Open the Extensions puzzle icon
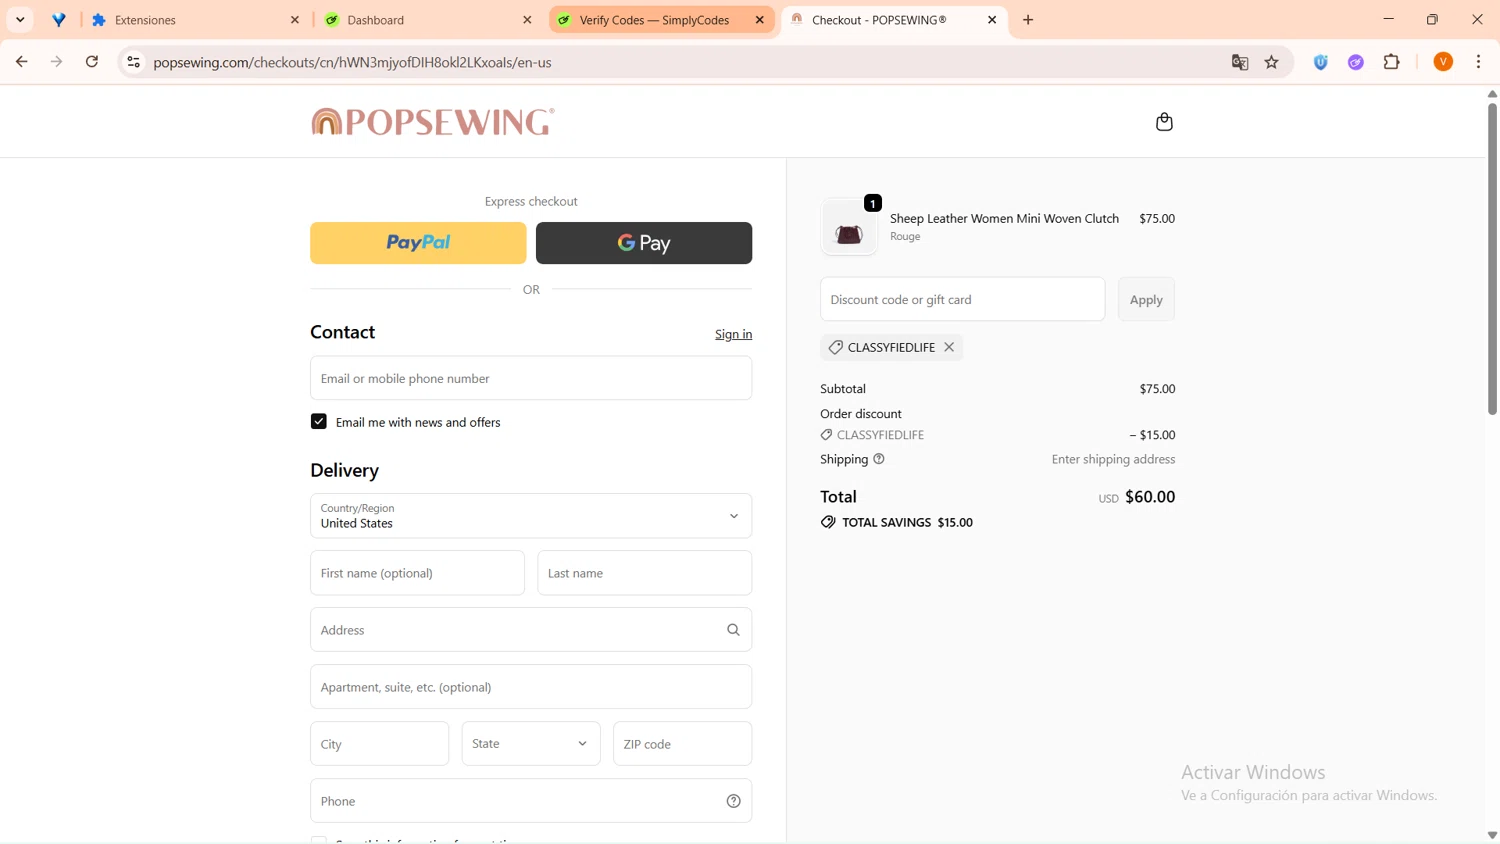The width and height of the screenshot is (1500, 844). (1392, 62)
